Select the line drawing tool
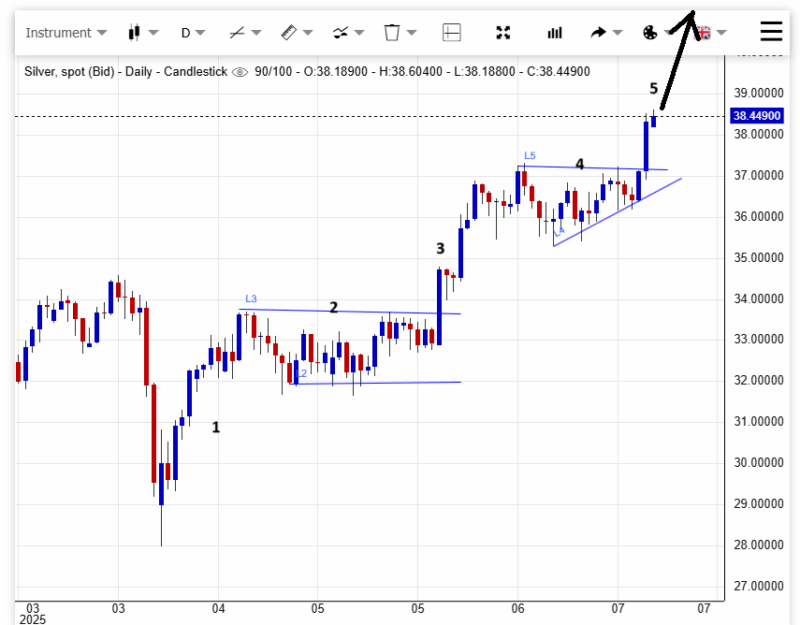800x625 pixels. pyautogui.click(x=243, y=32)
